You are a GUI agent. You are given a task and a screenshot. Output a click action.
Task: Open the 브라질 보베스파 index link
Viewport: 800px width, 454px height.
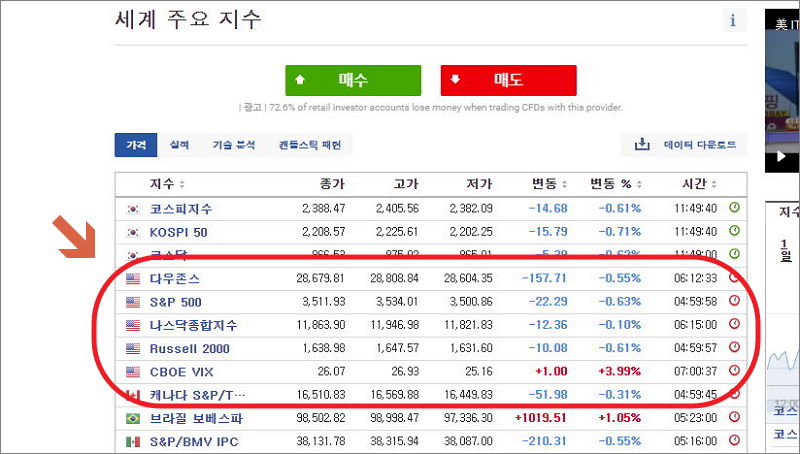196,418
